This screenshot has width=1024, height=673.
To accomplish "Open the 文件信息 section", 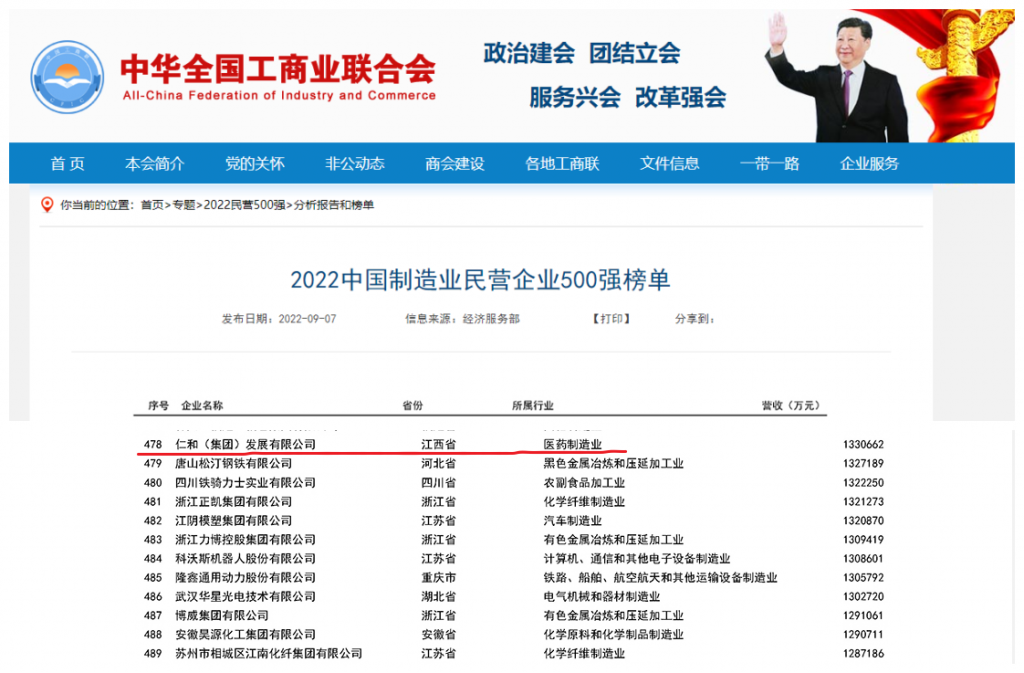I will [x=670, y=163].
